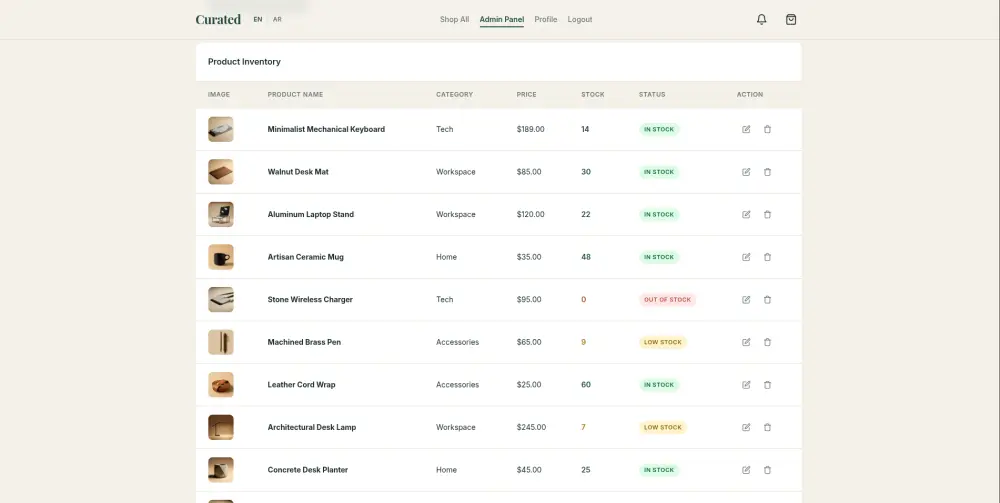Switch language to AR

tap(277, 20)
